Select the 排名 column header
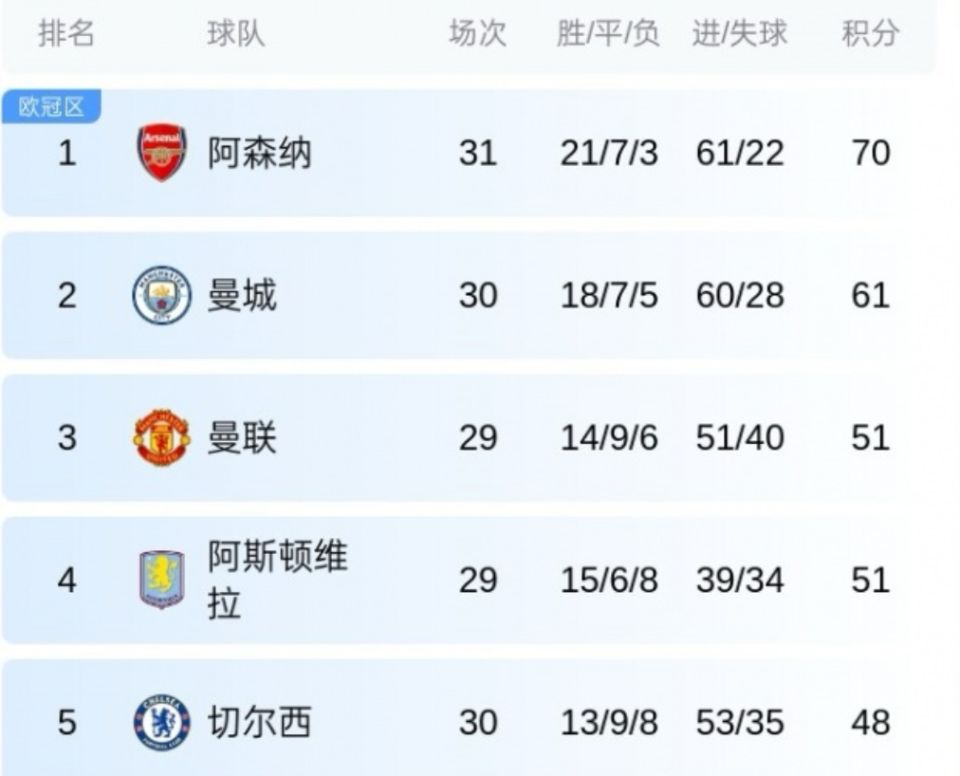The width and height of the screenshot is (960, 776). tap(66, 34)
